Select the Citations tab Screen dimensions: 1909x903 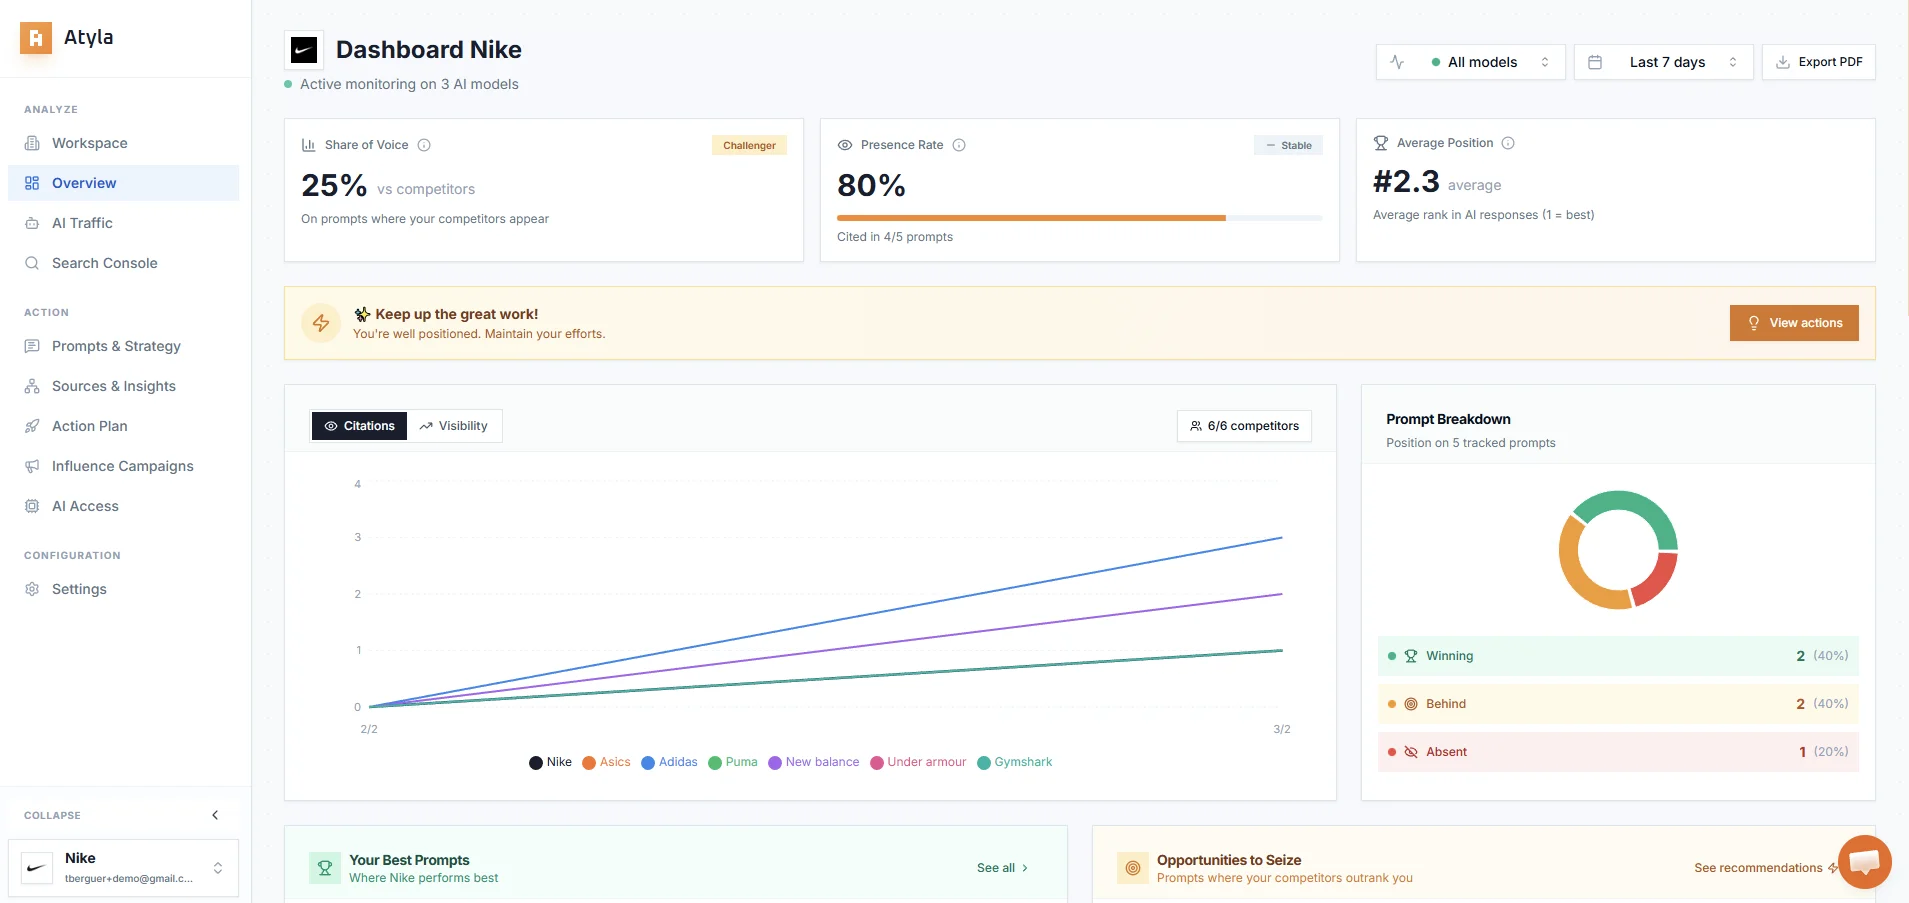coord(359,426)
